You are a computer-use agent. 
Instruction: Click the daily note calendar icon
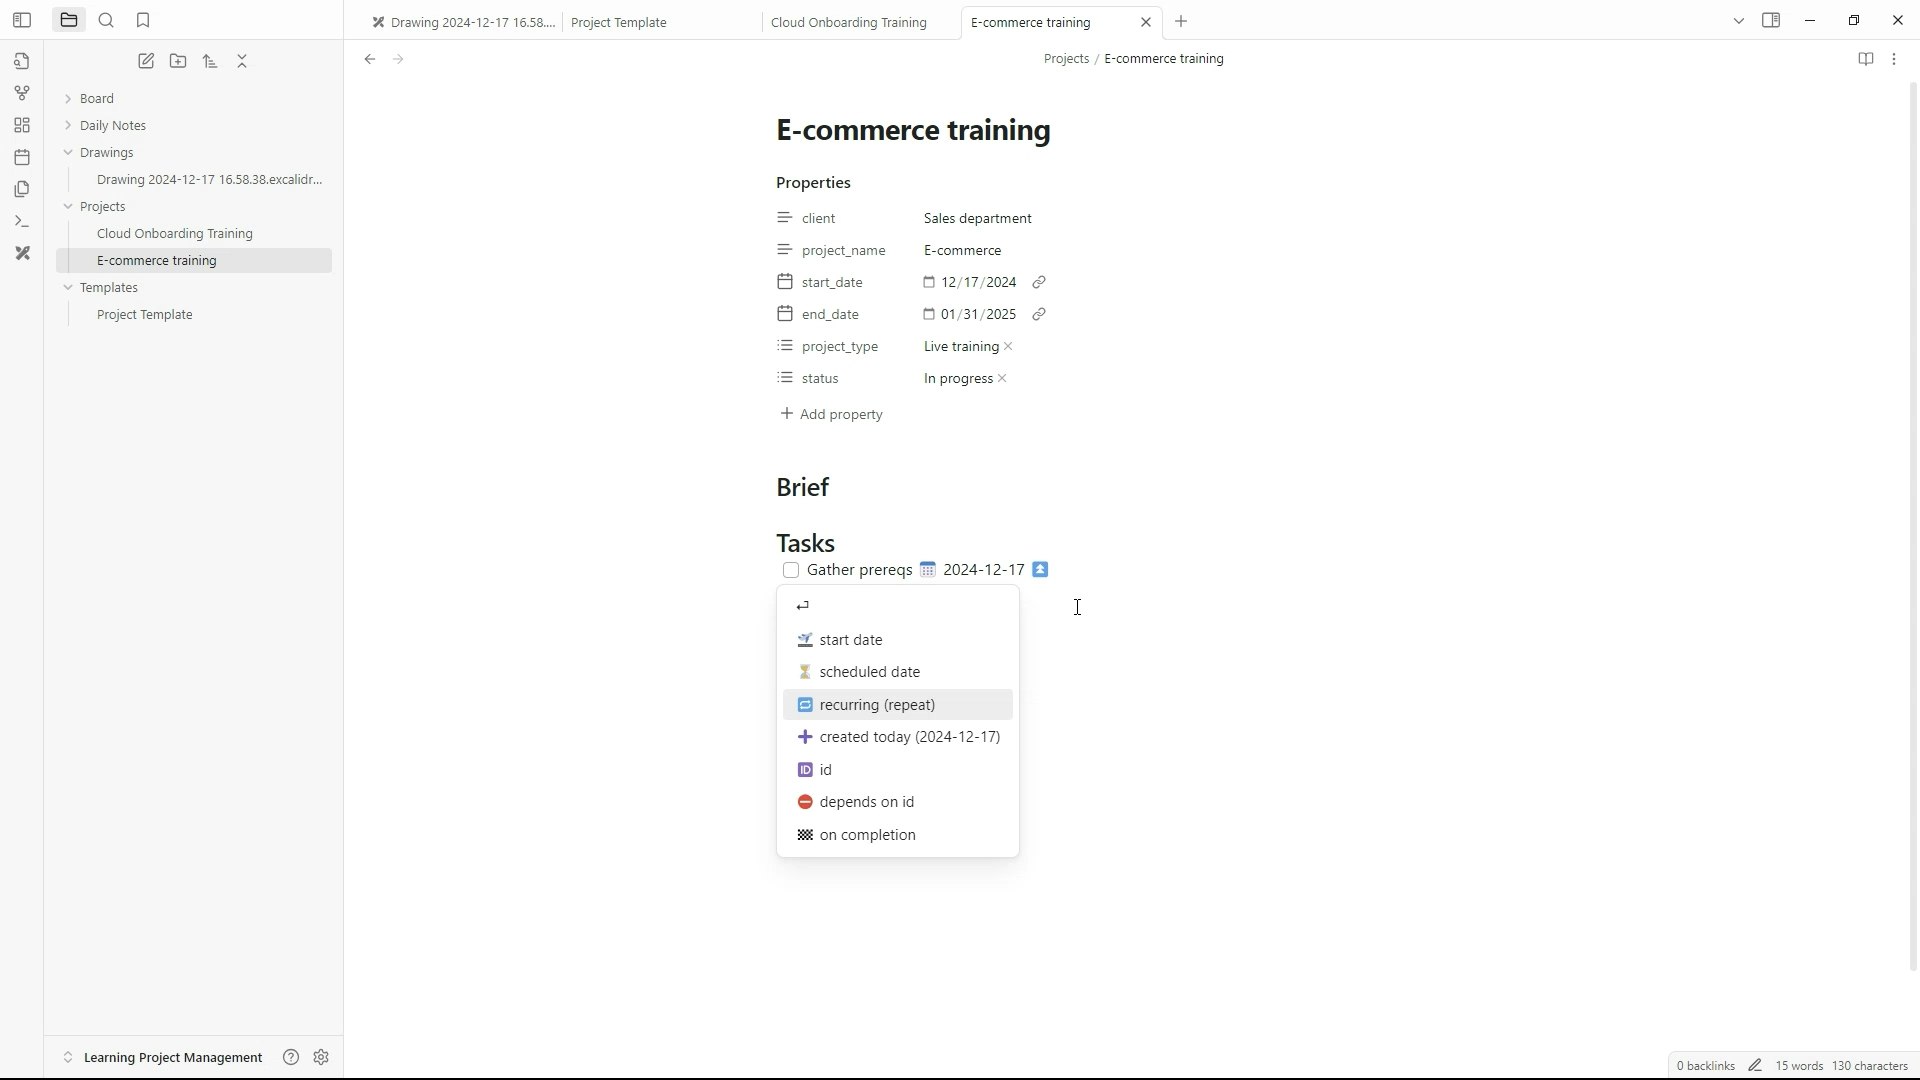(22, 157)
